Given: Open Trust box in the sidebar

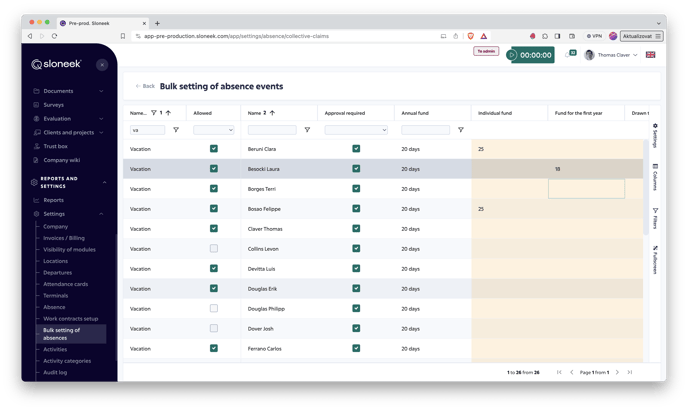Looking at the screenshot, I should point(55,146).
